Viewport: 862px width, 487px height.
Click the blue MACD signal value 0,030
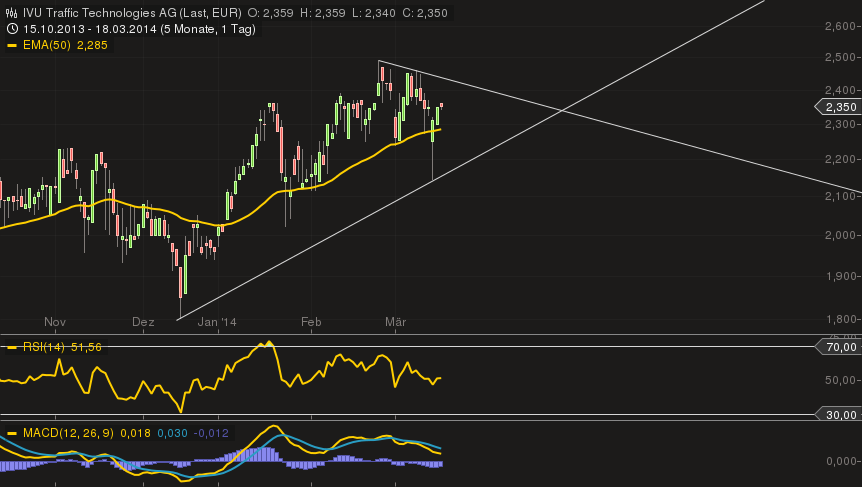click(172, 433)
